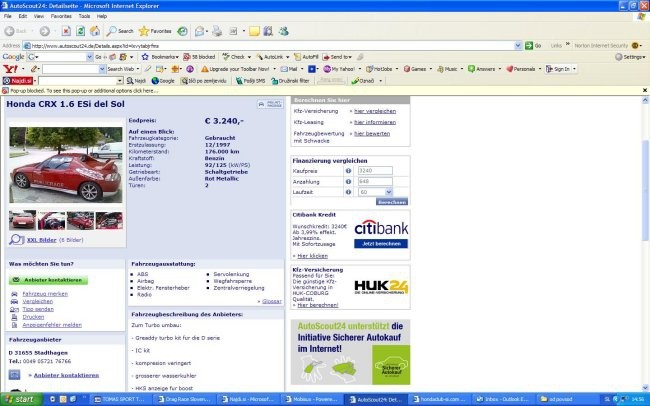The image size is (650, 406).
Task: Switch to Inbox Outlook taskbar window
Action: coord(503,399)
